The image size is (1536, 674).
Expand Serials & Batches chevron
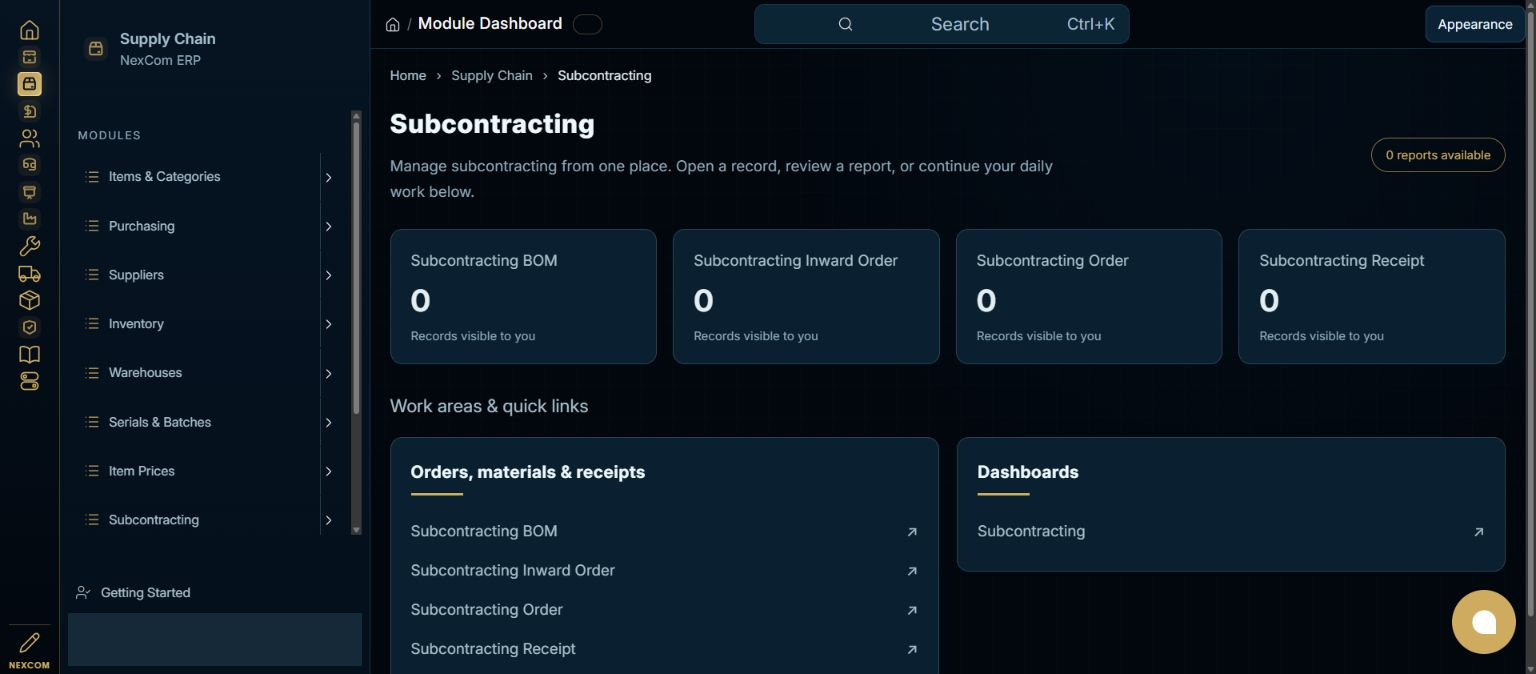[328, 422]
